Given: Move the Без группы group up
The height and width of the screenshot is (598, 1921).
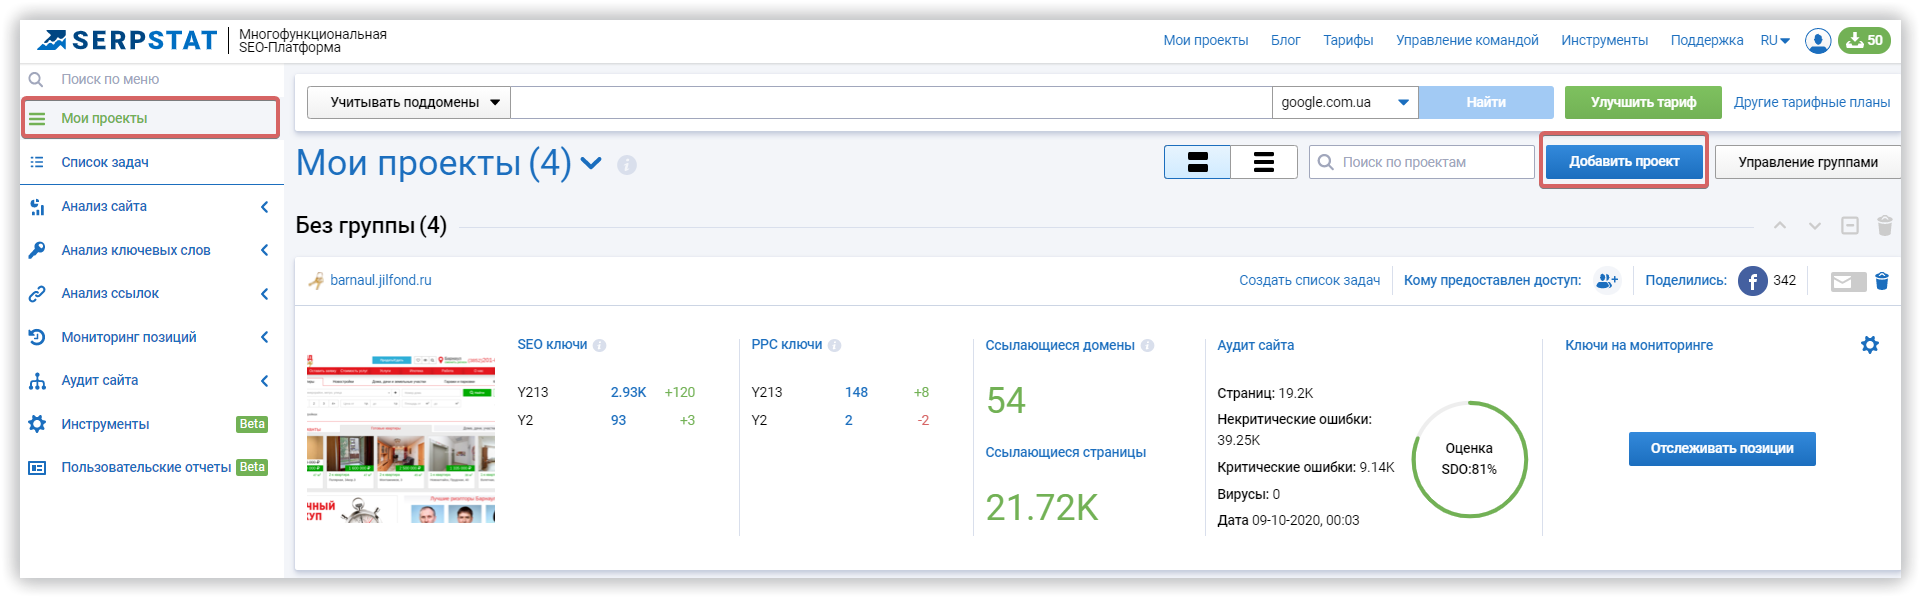Looking at the screenshot, I should point(1780,226).
